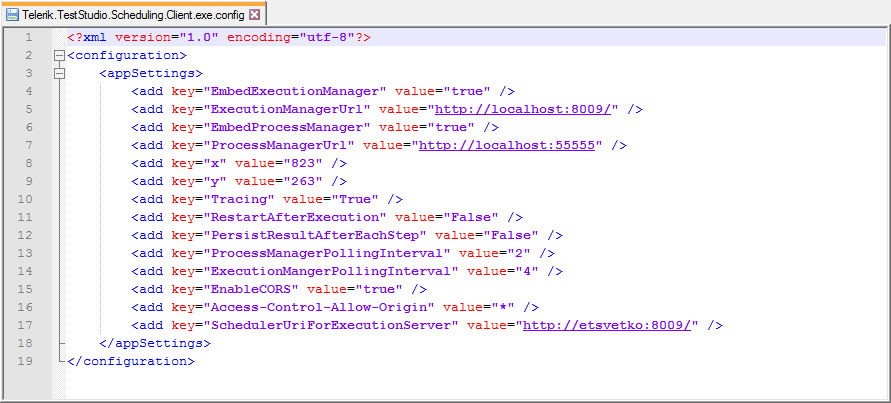
Task: Click the opening <configuration> tag
Action: 127,55
